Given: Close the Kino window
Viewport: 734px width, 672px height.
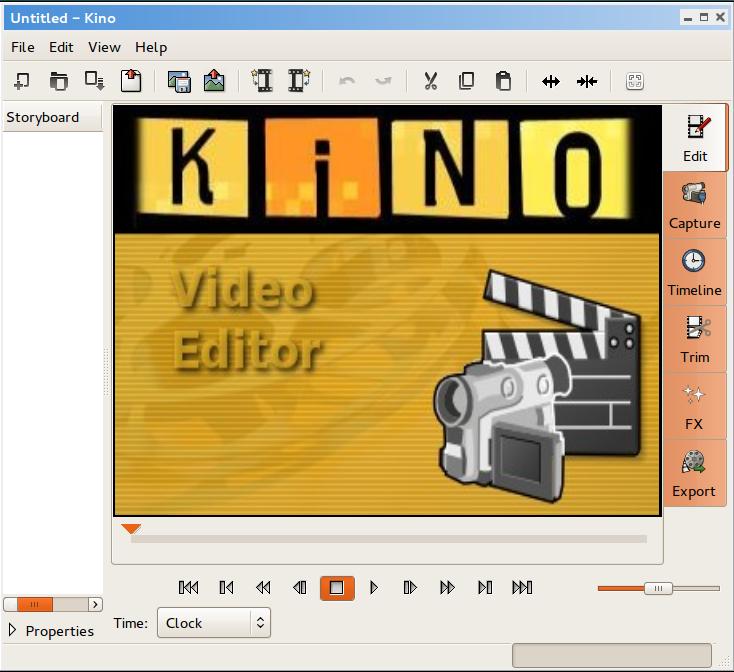Looking at the screenshot, I should pyautogui.click(x=720, y=18).
